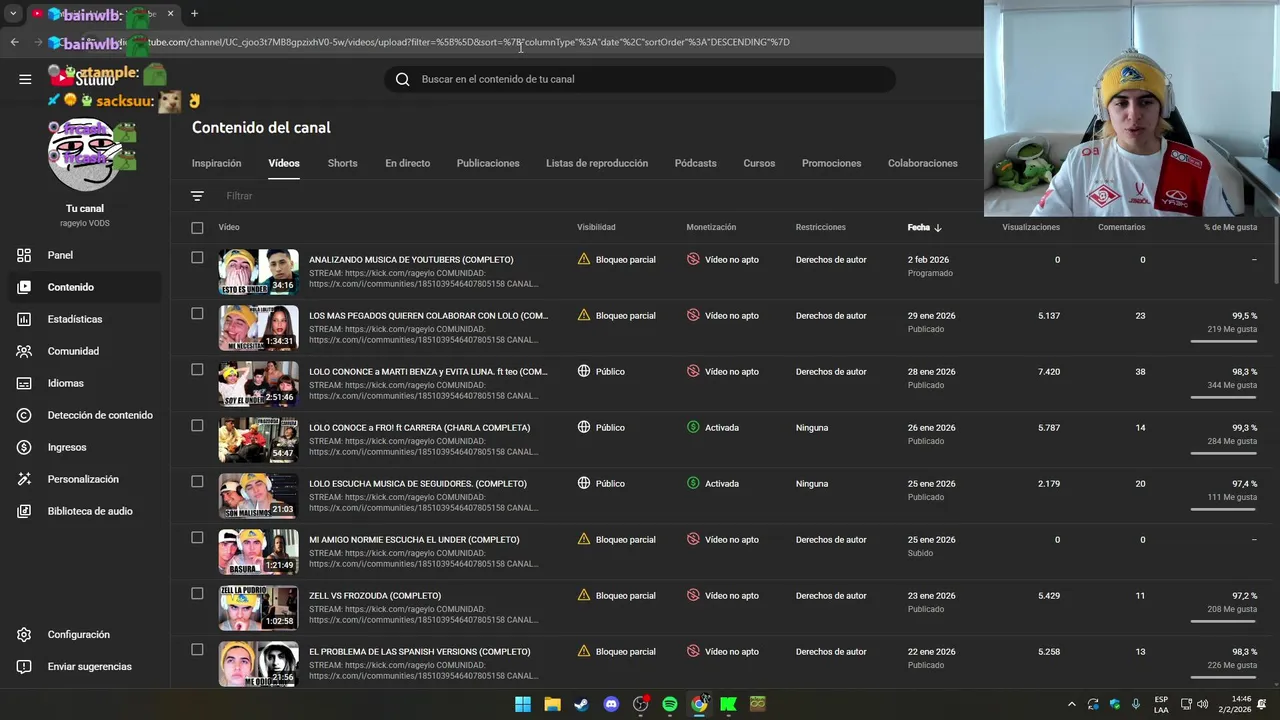Check LOS MAS PEGADOS video checkbox
1280x720 pixels.
pyautogui.click(x=197, y=313)
